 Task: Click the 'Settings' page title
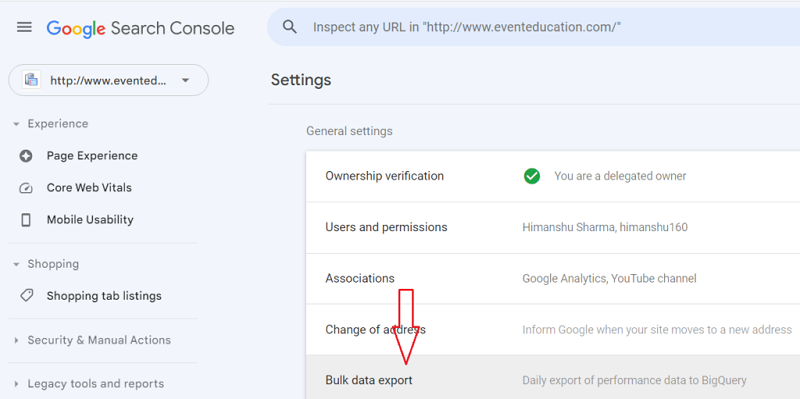pyautogui.click(x=301, y=80)
